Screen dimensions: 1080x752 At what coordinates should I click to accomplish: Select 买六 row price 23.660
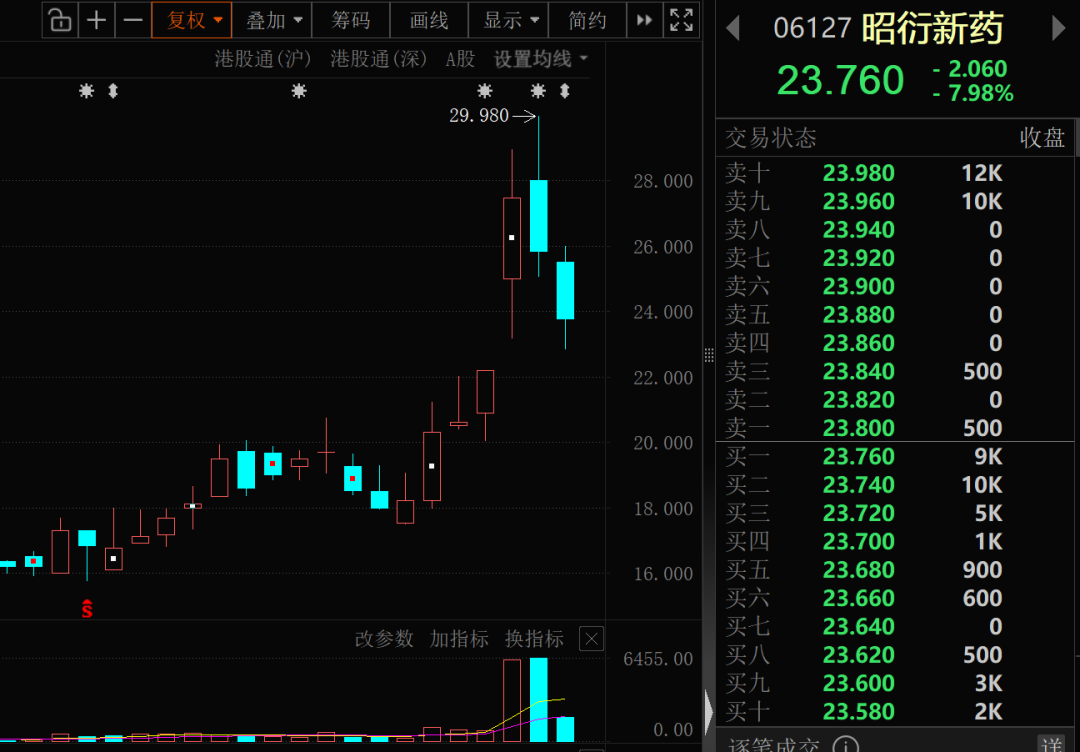[859, 598]
